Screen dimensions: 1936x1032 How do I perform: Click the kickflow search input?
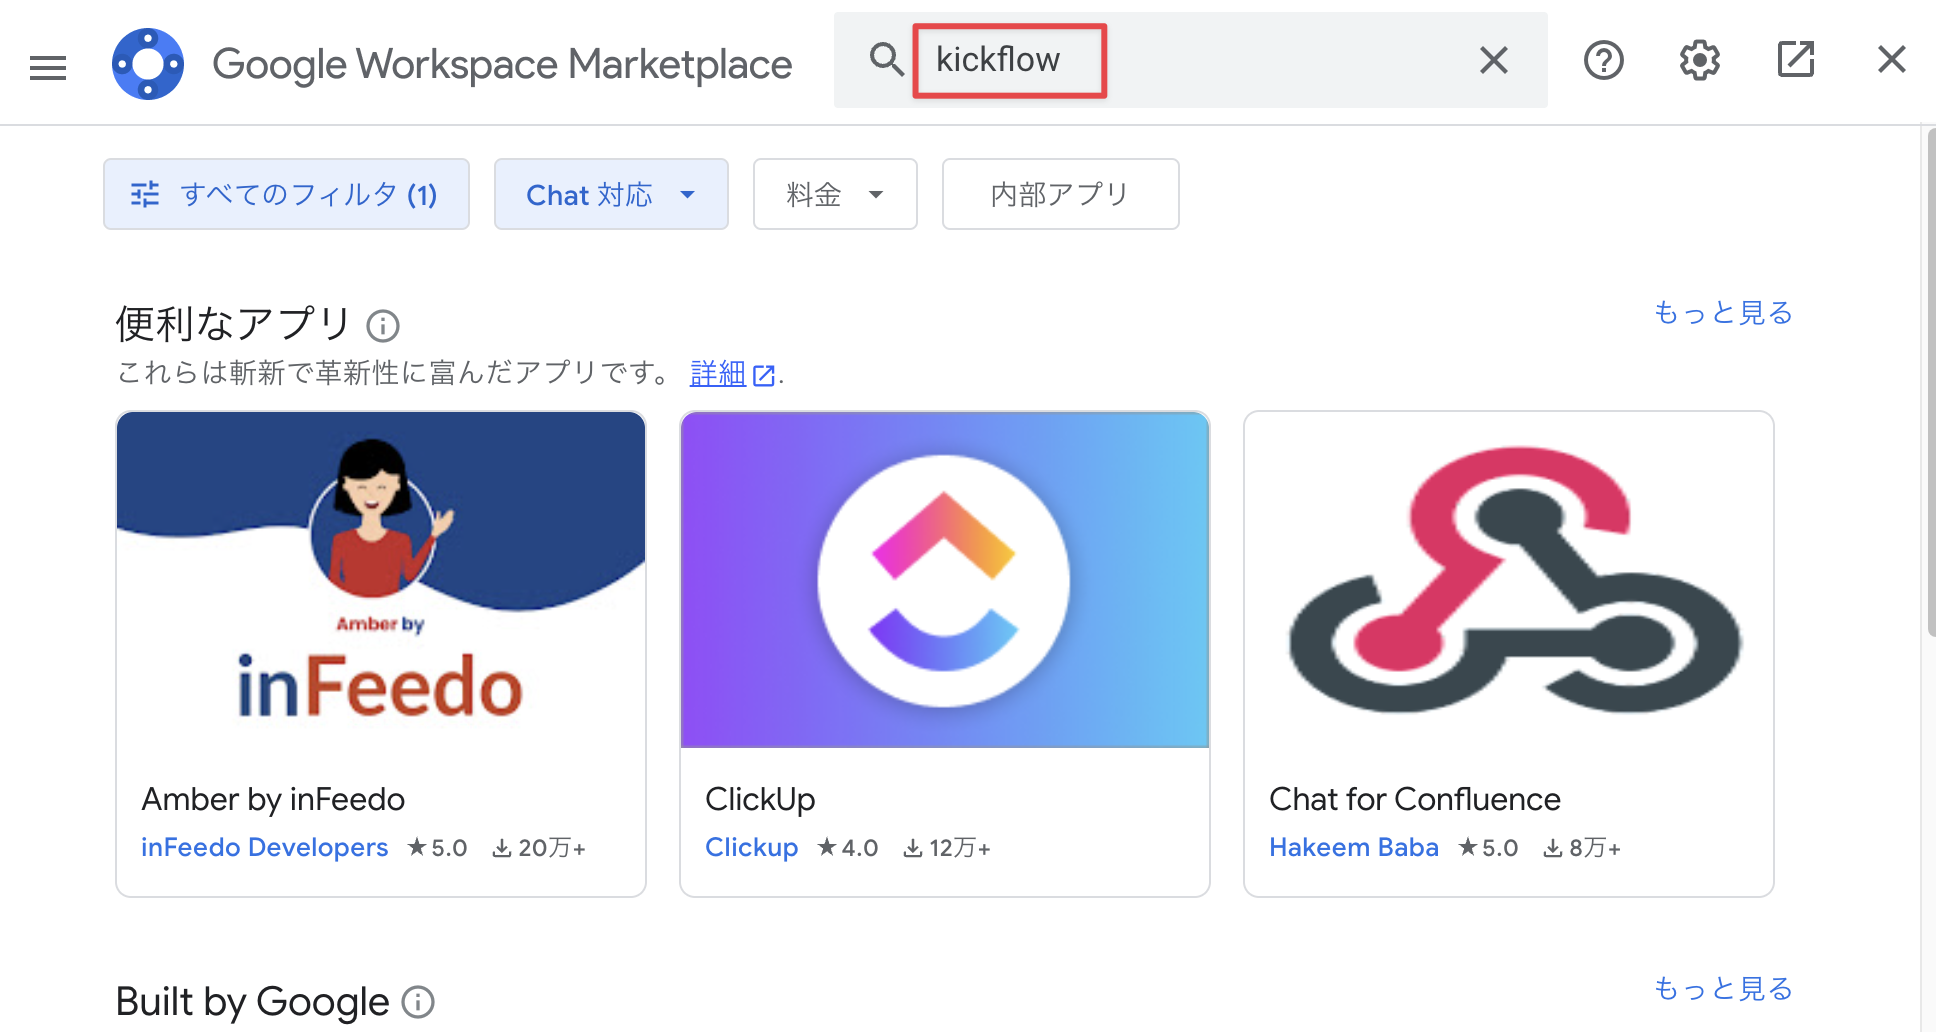(1190, 60)
